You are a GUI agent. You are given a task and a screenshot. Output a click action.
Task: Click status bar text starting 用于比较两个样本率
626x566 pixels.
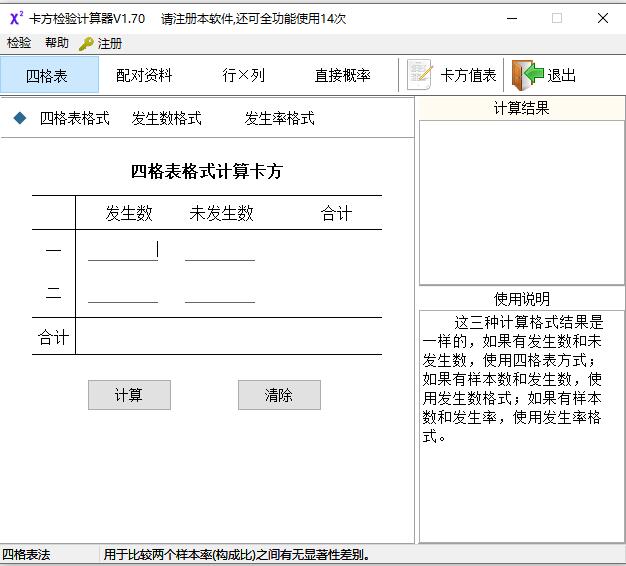237,554
